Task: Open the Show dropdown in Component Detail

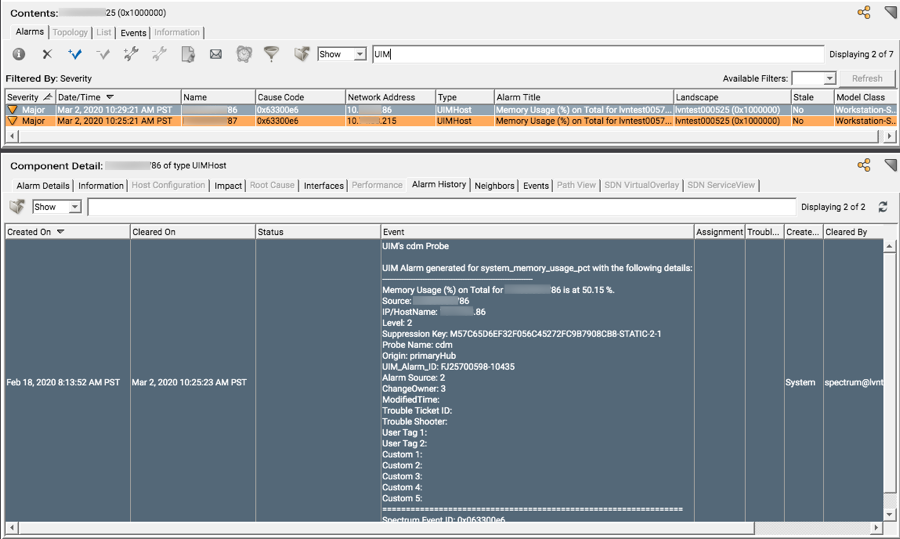Action: (57, 207)
